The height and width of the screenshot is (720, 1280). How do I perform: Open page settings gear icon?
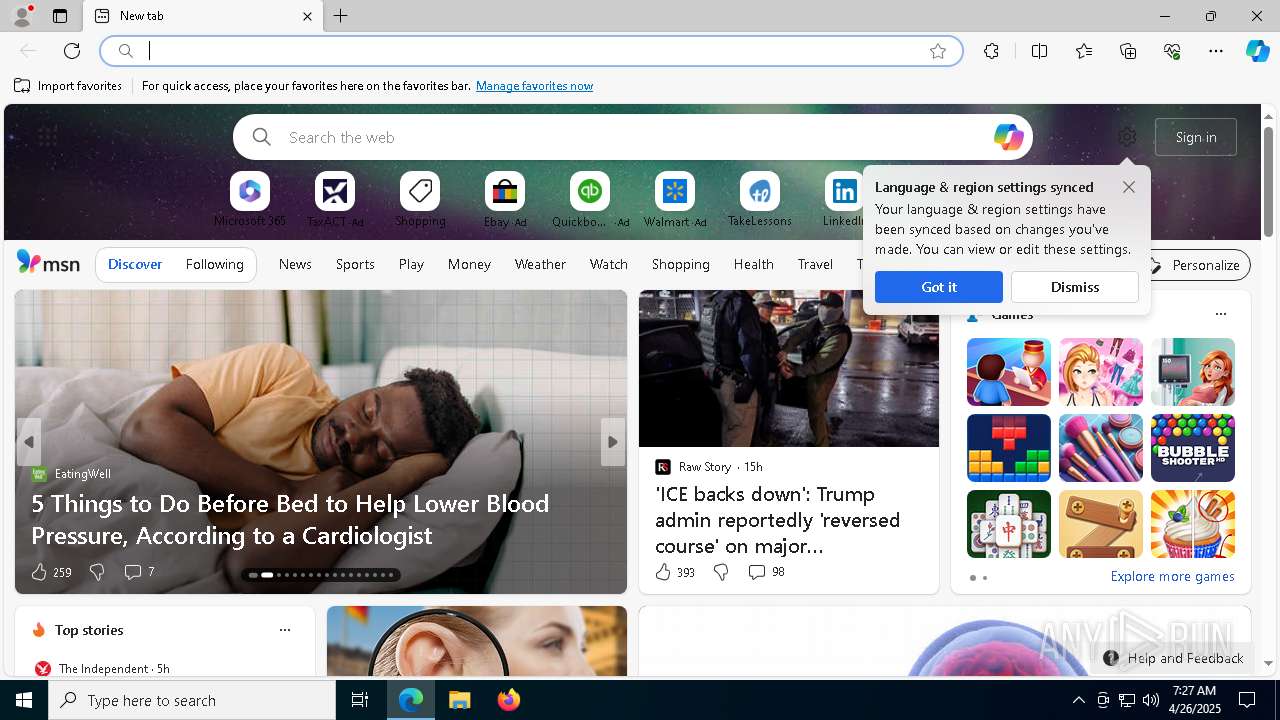[x=1127, y=137]
